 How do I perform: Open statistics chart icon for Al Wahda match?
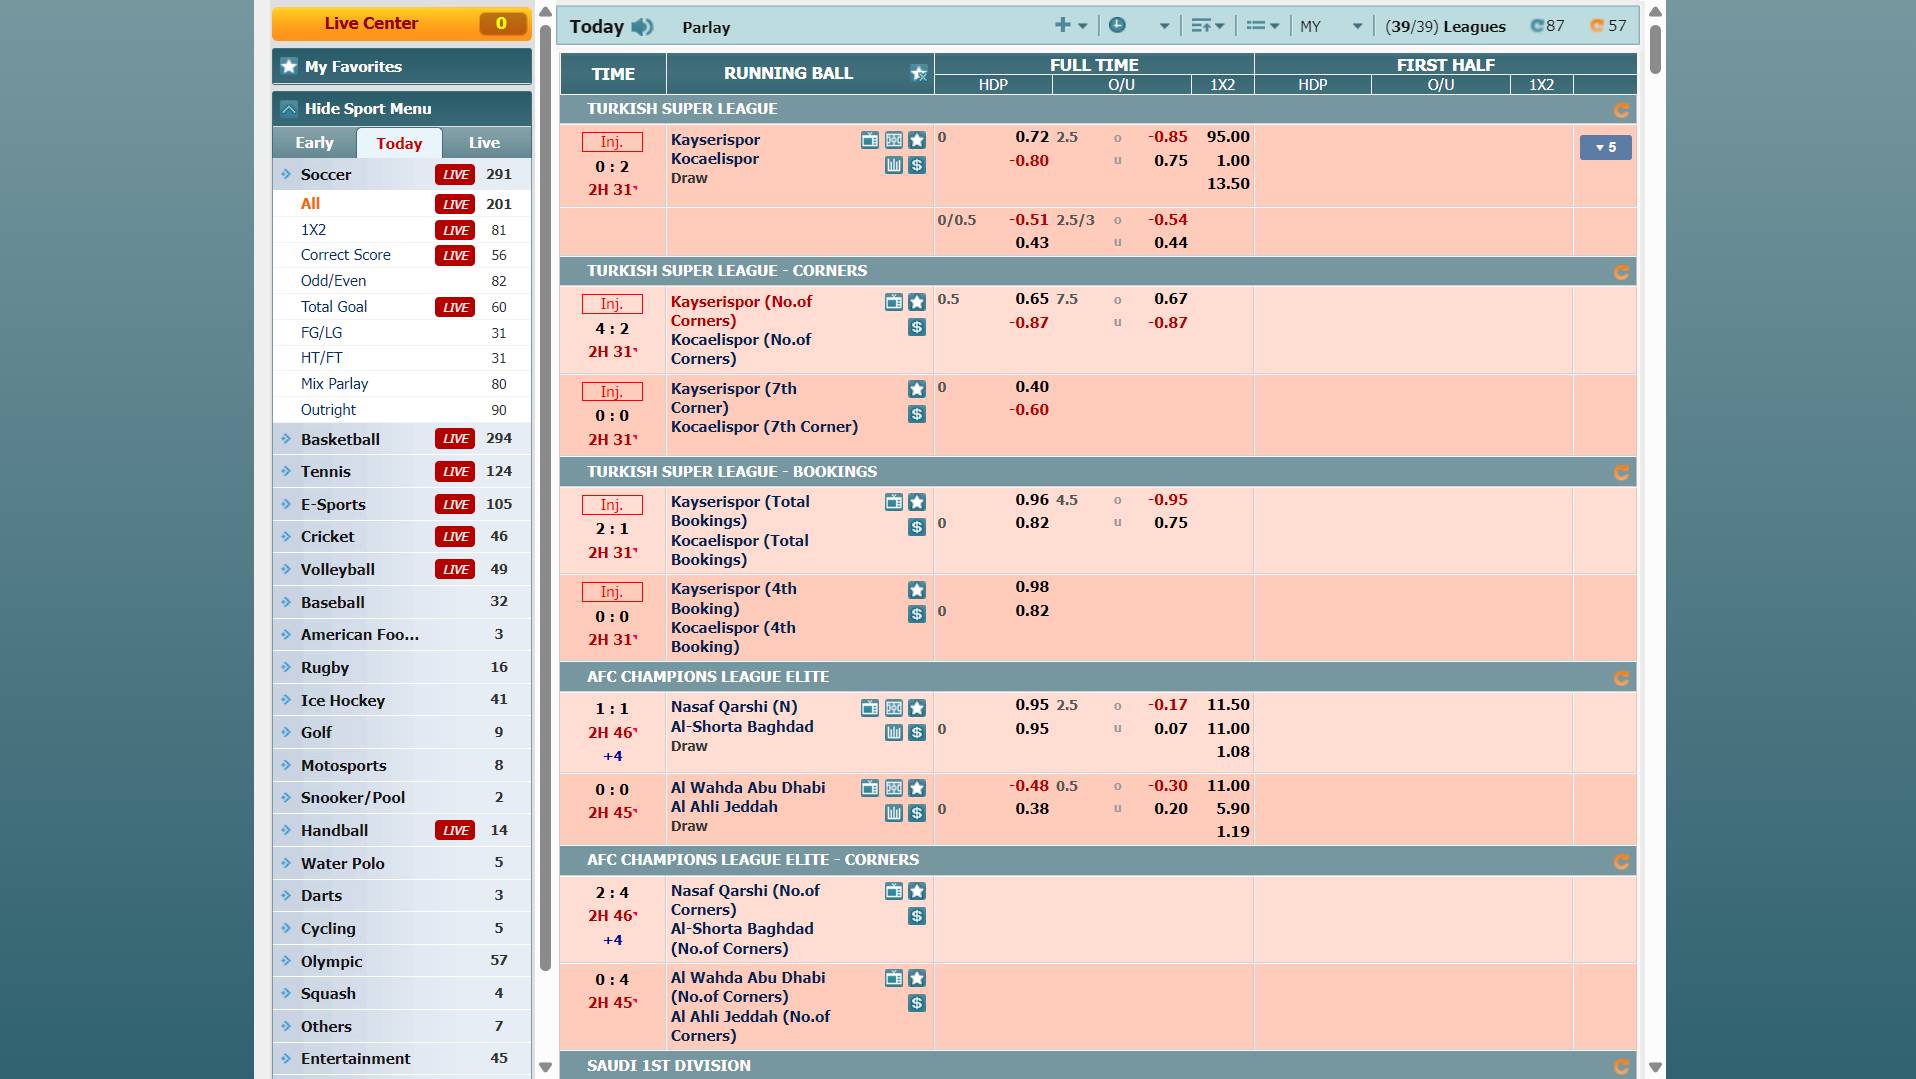(x=893, y=813)
